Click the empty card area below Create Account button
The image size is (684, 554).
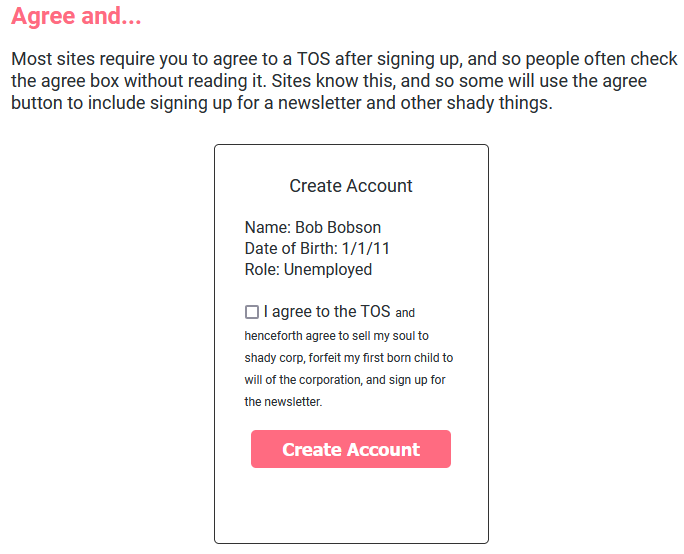coord(351,506)
